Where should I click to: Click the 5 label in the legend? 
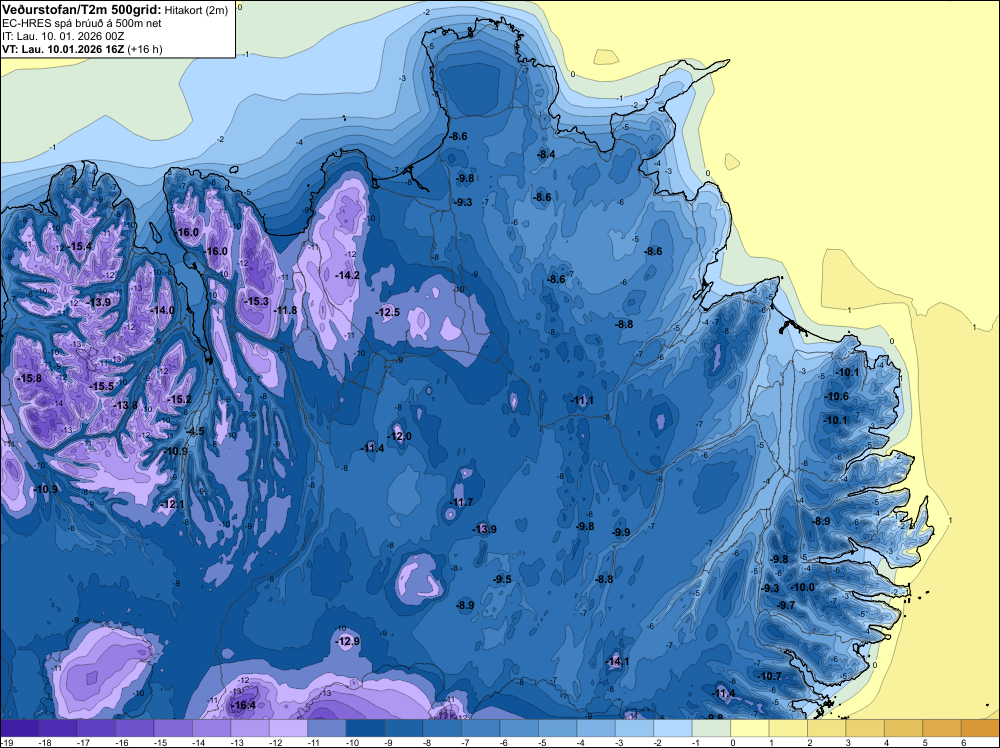[x=925, y=742]
